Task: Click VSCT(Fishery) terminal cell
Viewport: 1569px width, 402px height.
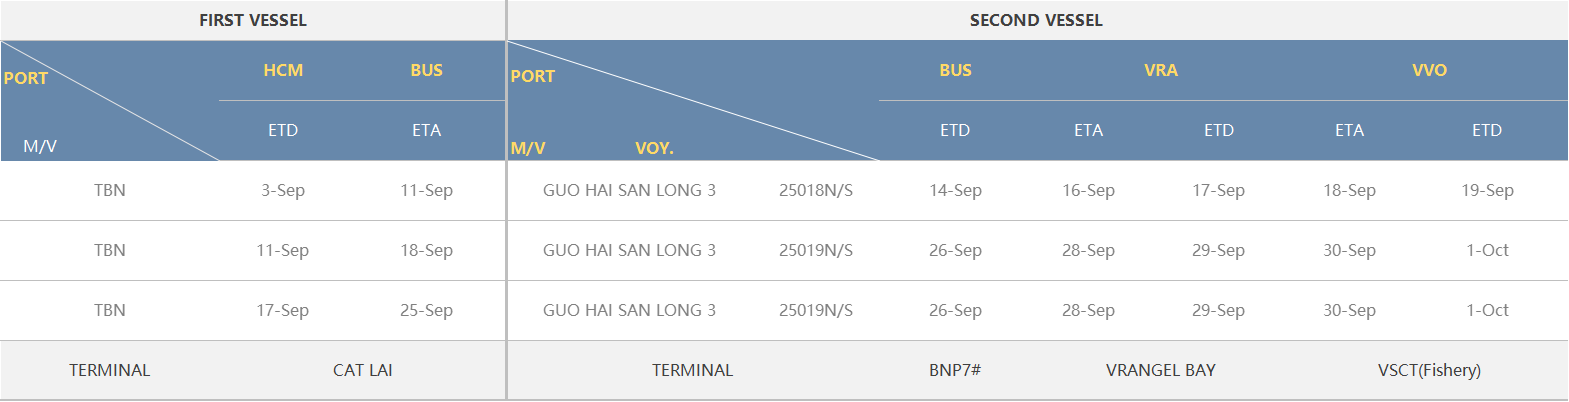Action: point(1429,370)
